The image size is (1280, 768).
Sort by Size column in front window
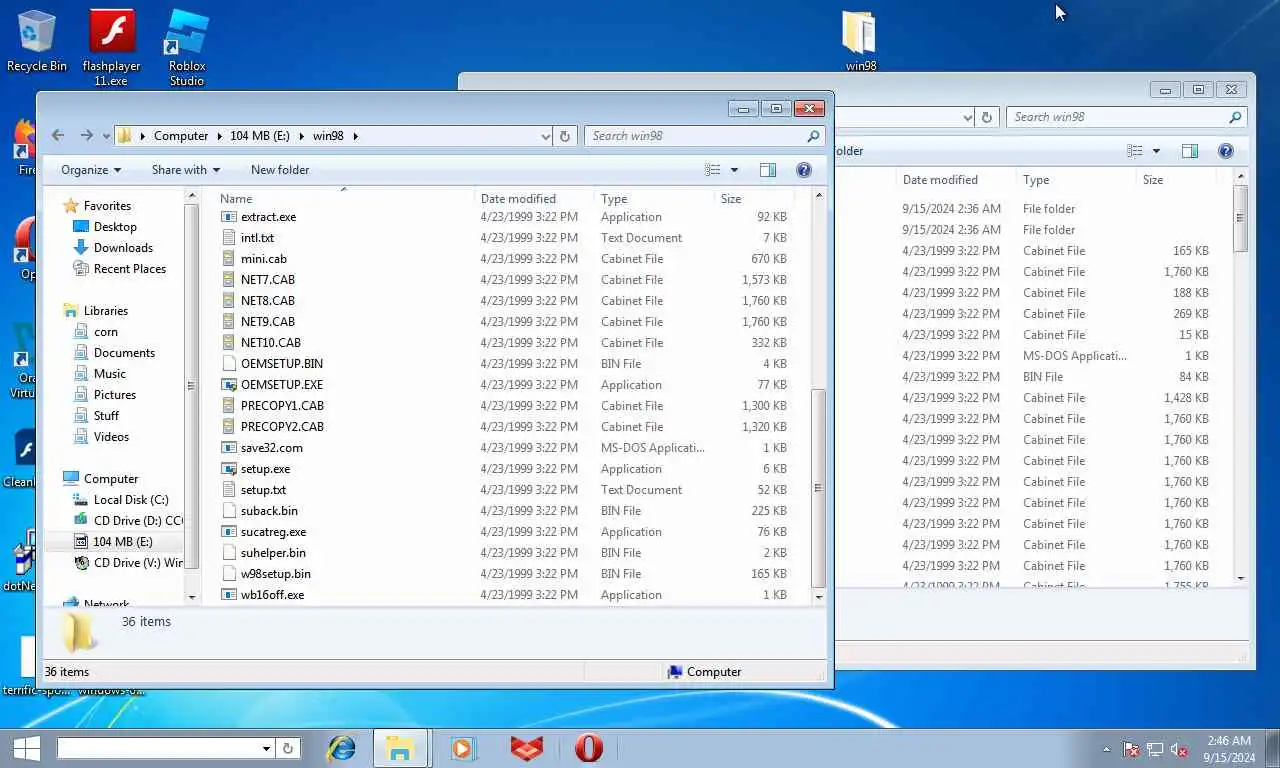click(756, 198)
